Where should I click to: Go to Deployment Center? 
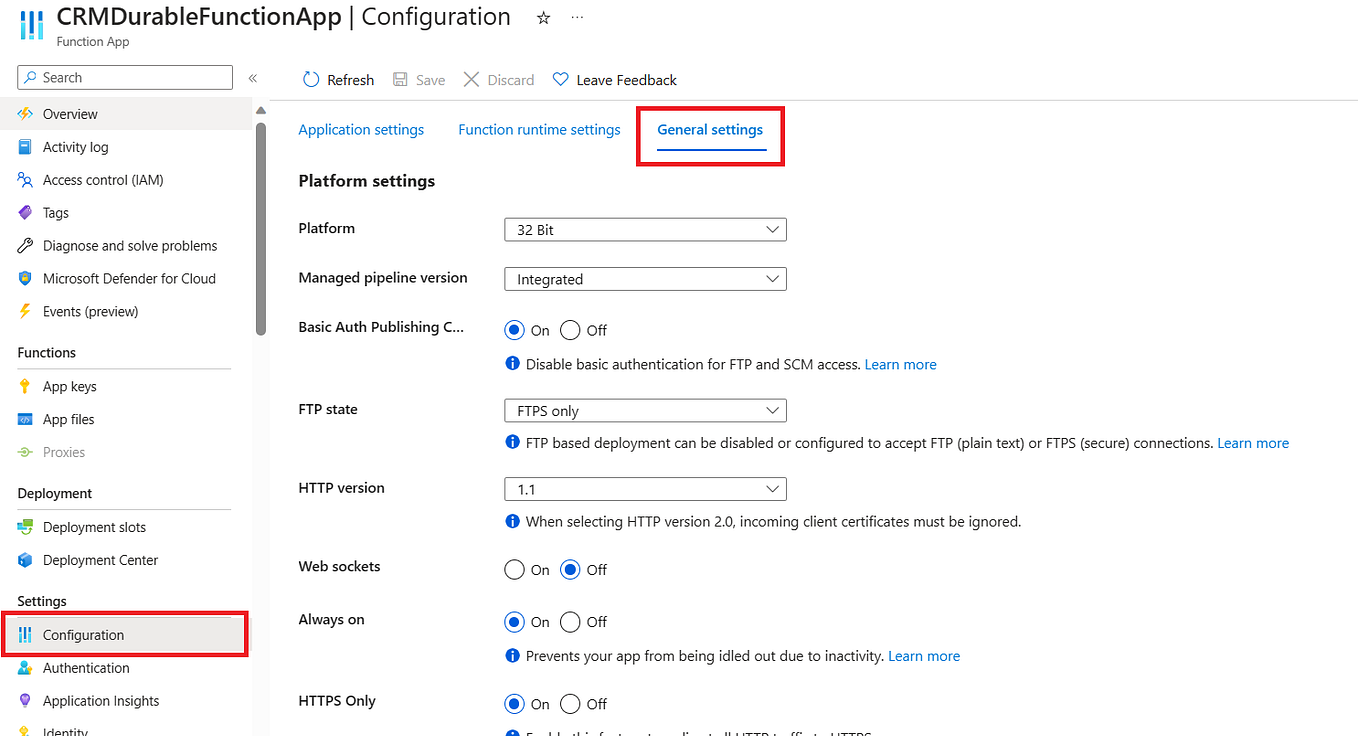[x=100, y=560]
